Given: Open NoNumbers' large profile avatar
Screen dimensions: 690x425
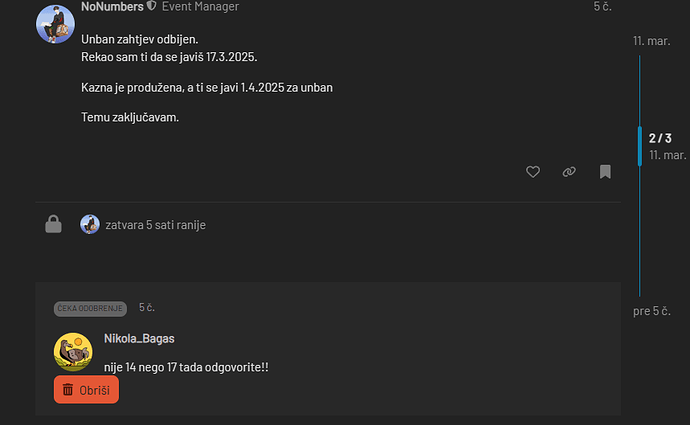Looking at the screenshot, I should click(x=55, y=24).
